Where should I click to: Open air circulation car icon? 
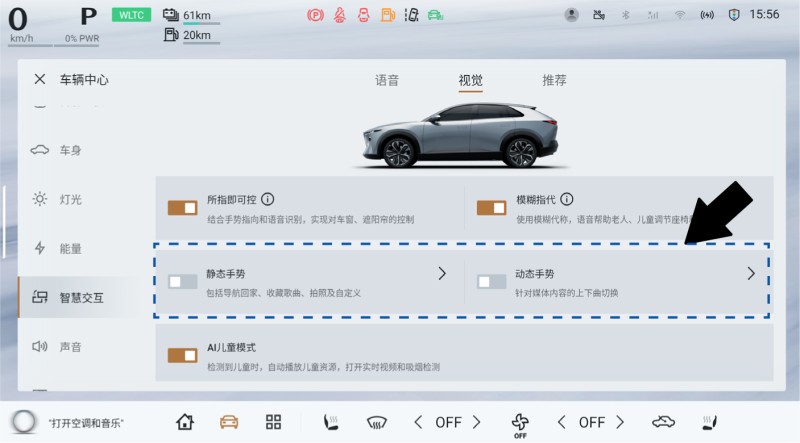coord(663,422)
